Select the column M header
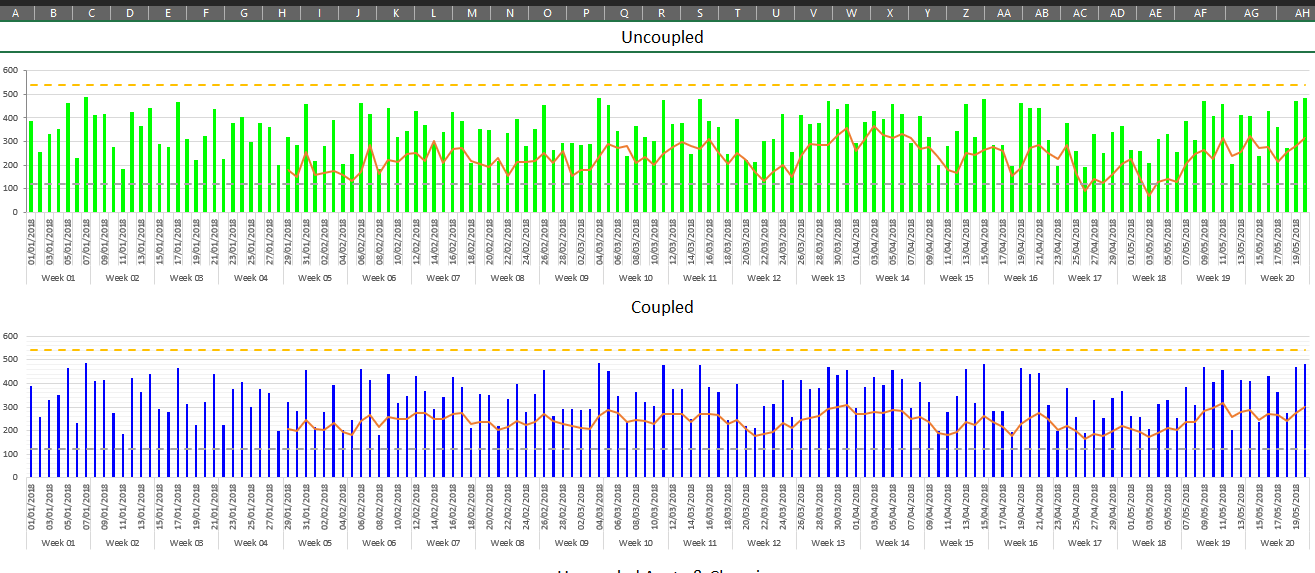 pos(471,13)
